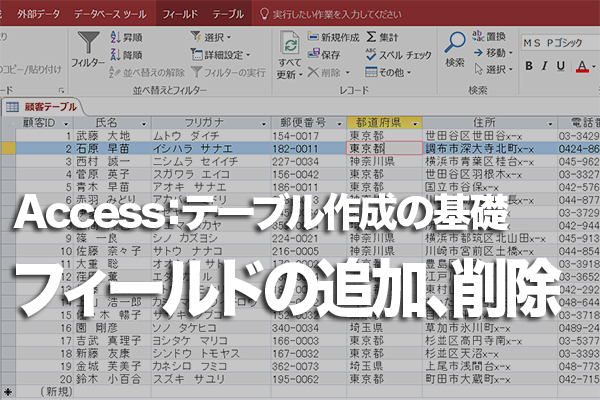Click the name 吉武 真理子
600x400 pixels.
point(109,341)
